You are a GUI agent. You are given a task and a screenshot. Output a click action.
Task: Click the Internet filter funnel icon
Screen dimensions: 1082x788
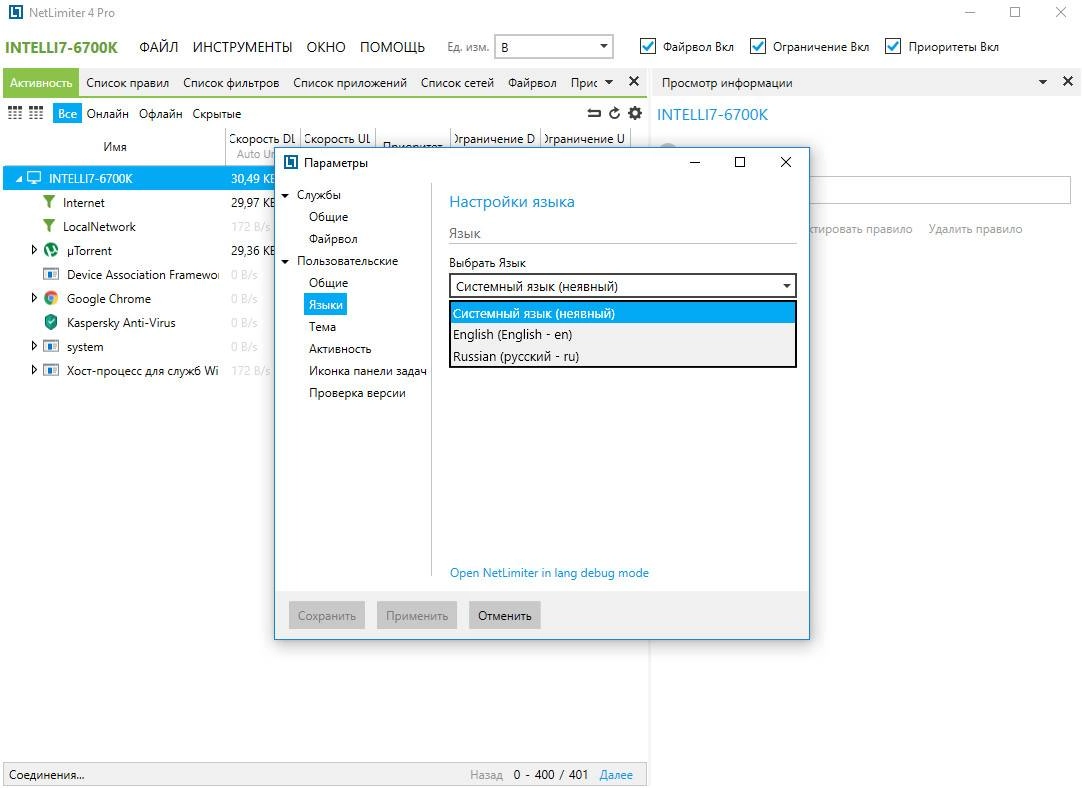[49, 201]
